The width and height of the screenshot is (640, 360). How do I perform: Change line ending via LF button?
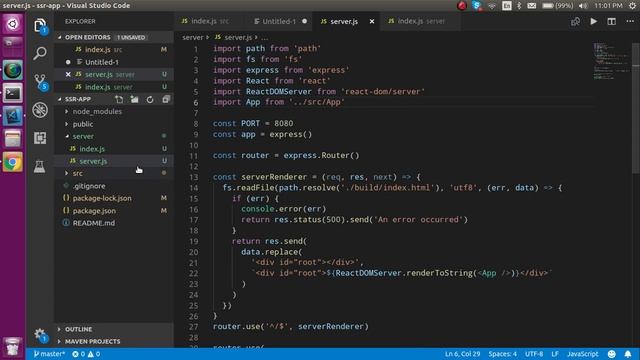click(555, 354)
